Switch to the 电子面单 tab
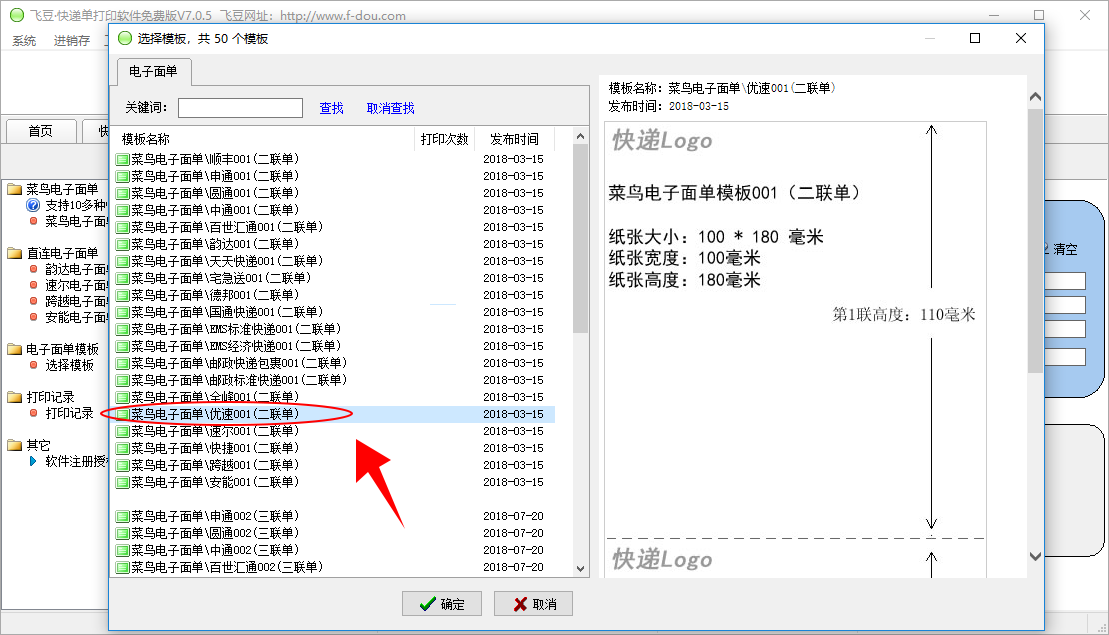 tap(153, 71)
